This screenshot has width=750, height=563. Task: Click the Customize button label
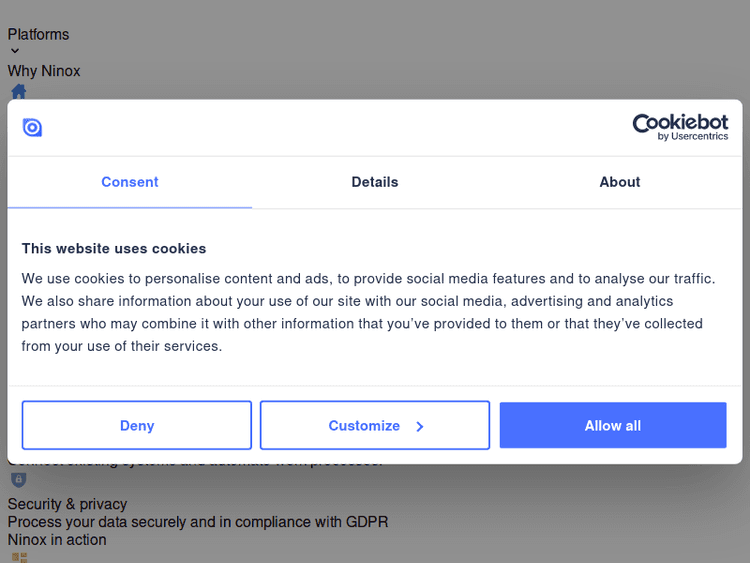[364, 426]
